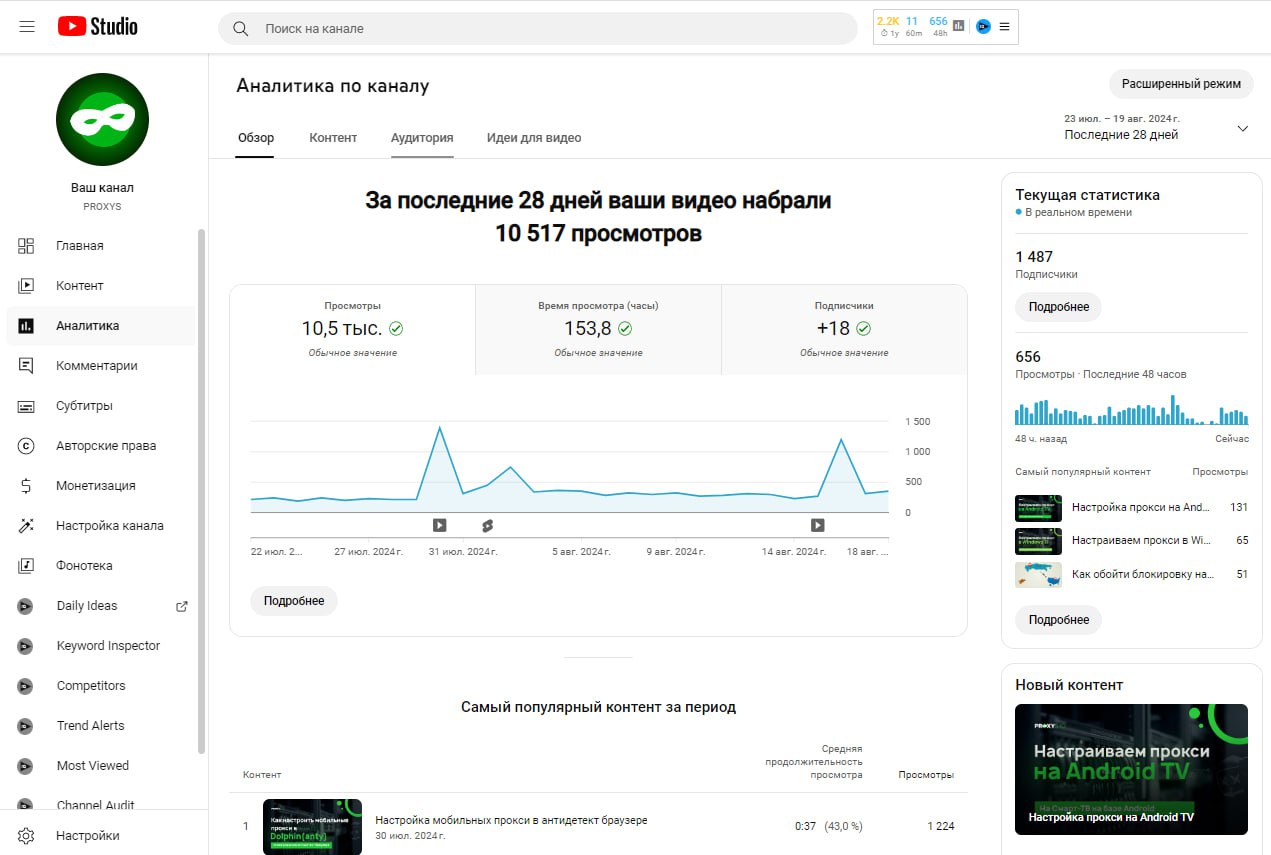The image size is (1271, 855).
Task: Click the YouTube Studio logo
Action: tap(97, 27)
